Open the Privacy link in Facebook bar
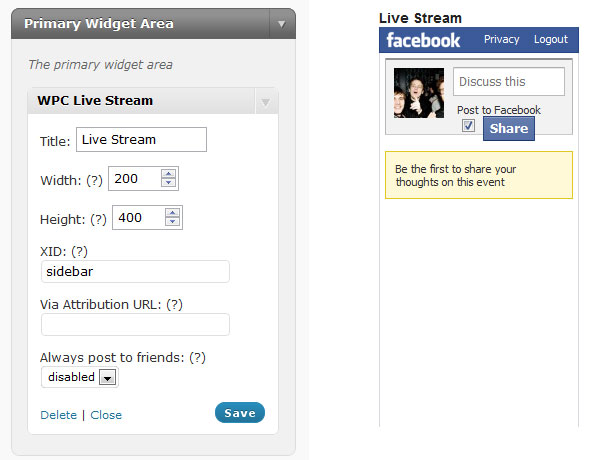Viewport: 600px width, 460px height. (x=501, y=39)
